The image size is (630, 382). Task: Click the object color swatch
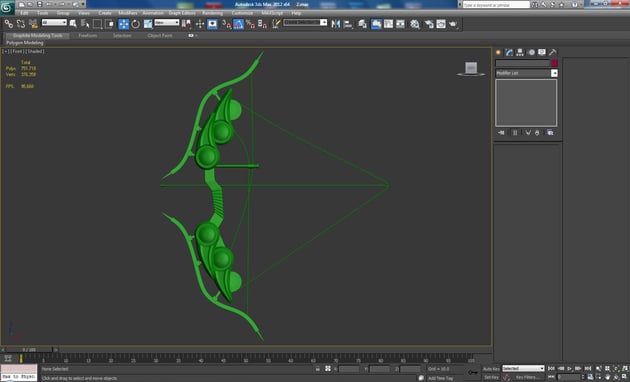(x=554, y=63)
